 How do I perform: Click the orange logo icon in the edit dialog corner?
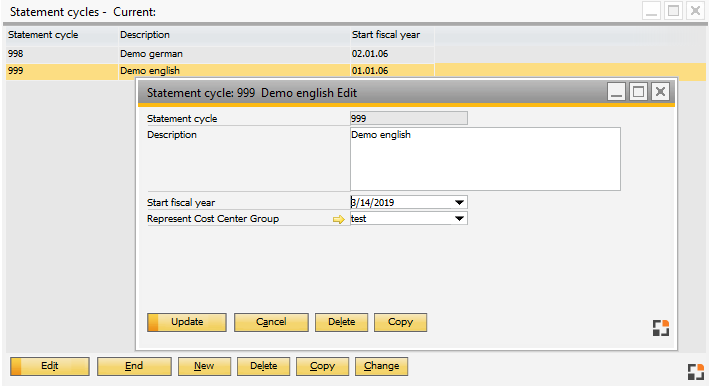[x=661, y=328]
